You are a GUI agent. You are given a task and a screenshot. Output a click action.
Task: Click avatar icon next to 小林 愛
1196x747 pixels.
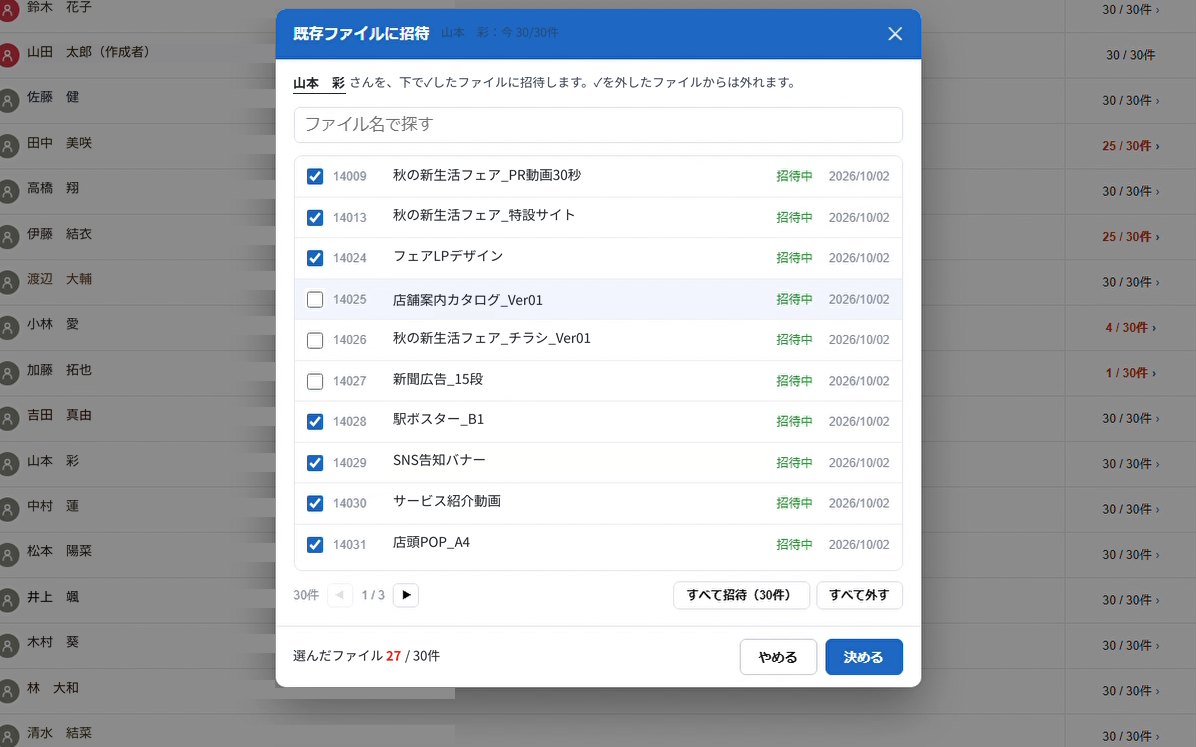tap(8, 327)
